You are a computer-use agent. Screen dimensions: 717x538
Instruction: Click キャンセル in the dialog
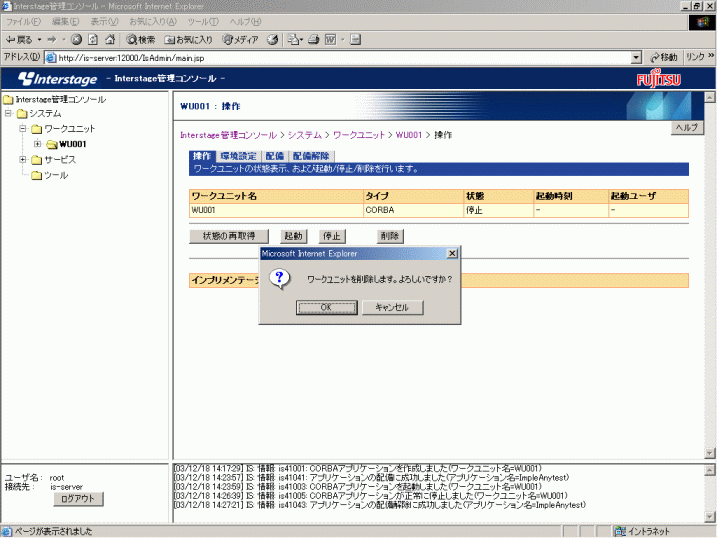point(391,308)
